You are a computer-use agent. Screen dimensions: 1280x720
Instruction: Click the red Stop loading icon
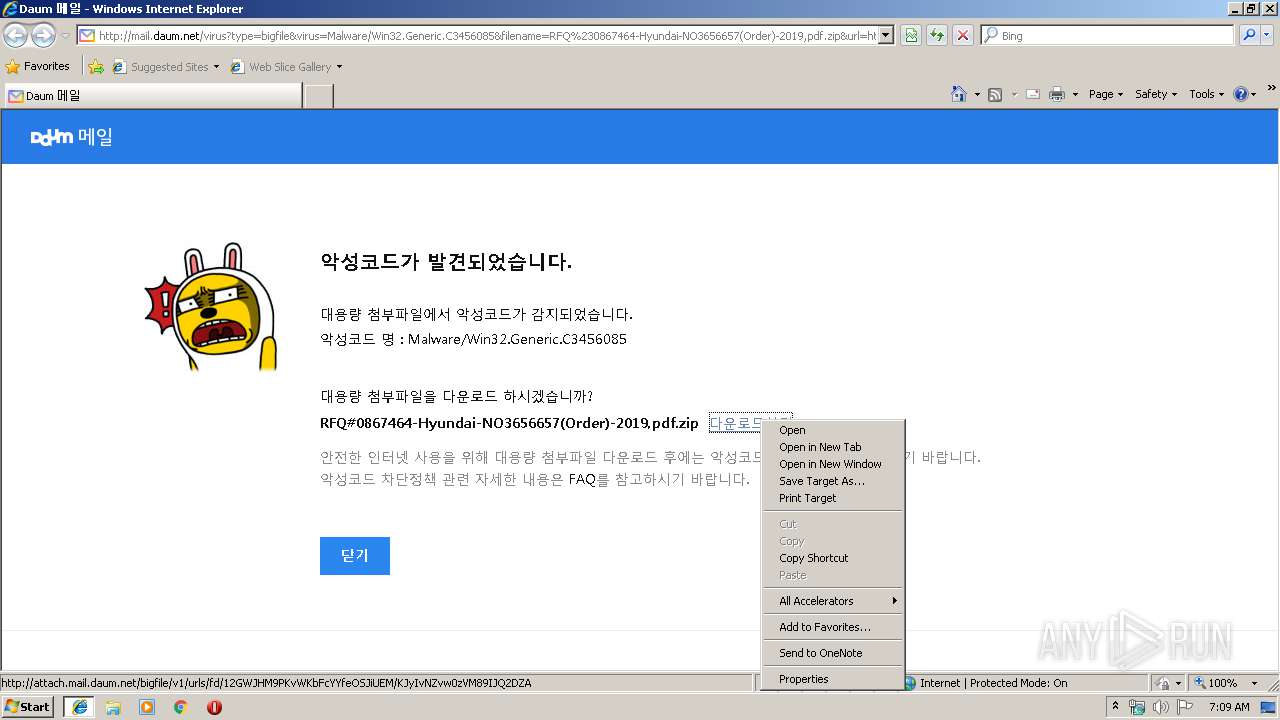click(963, 35)
